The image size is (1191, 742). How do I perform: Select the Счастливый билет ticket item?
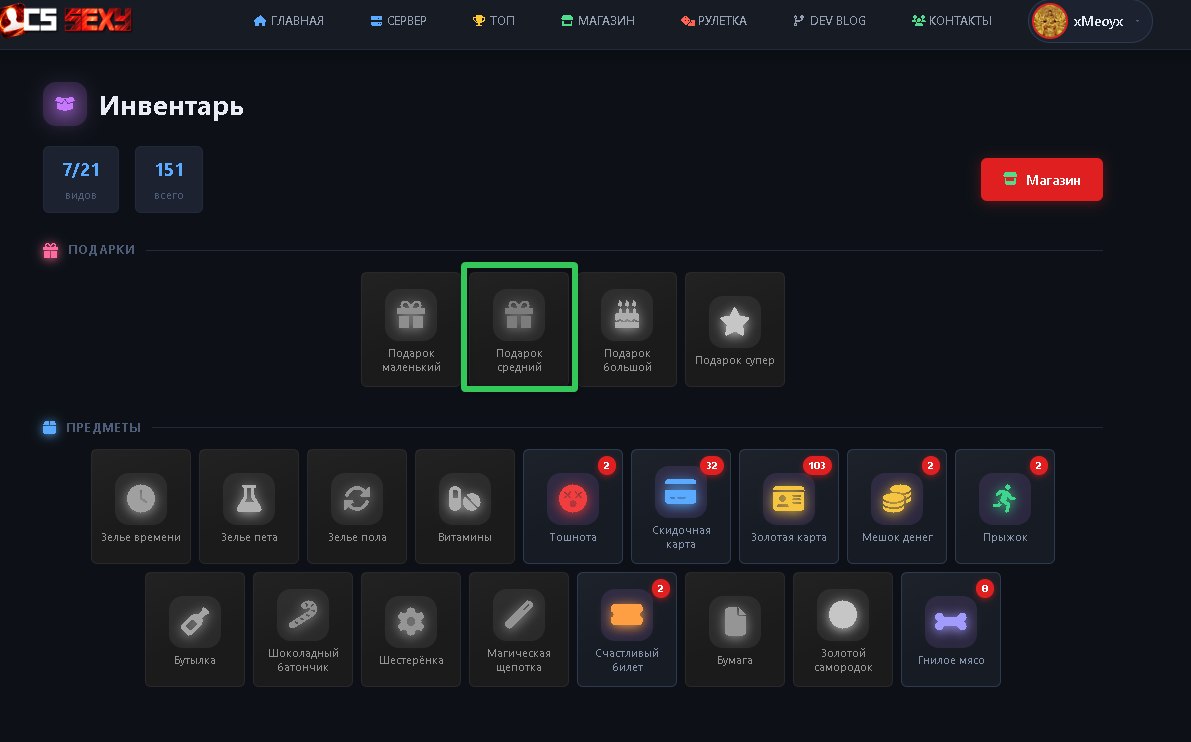click(x=627, y=630)
